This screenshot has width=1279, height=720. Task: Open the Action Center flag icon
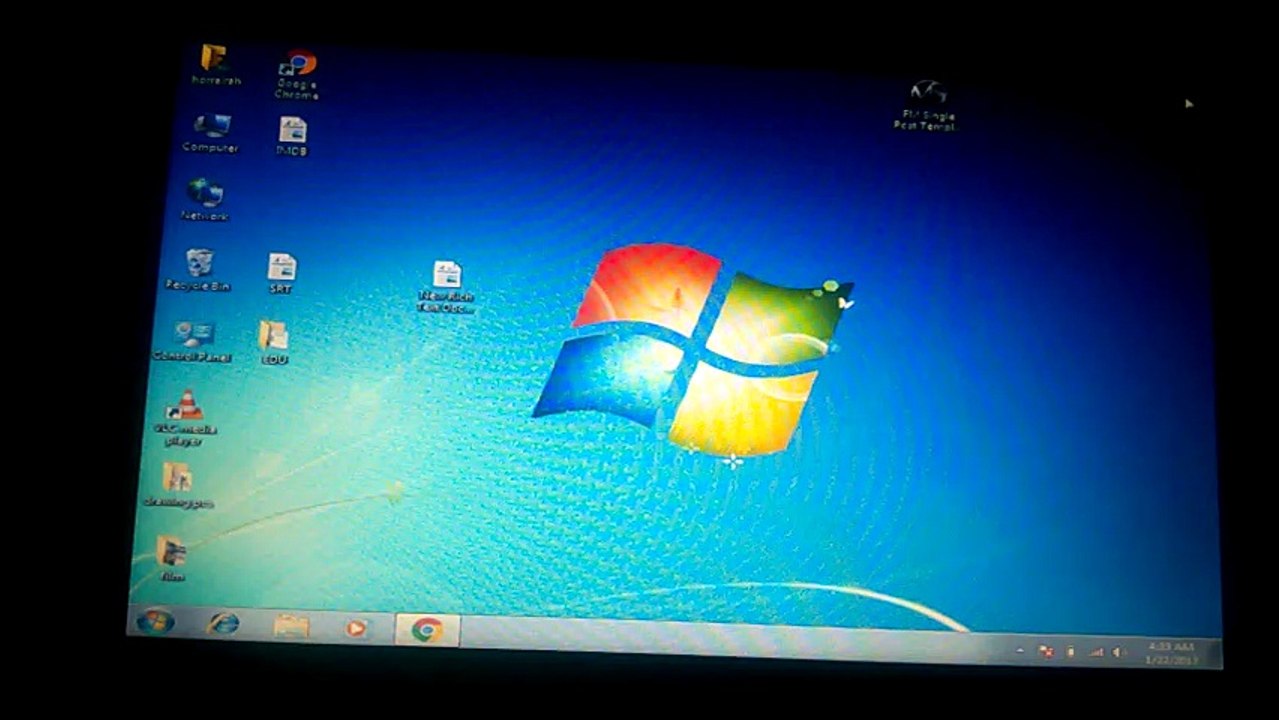click(x=1046, y=651)
